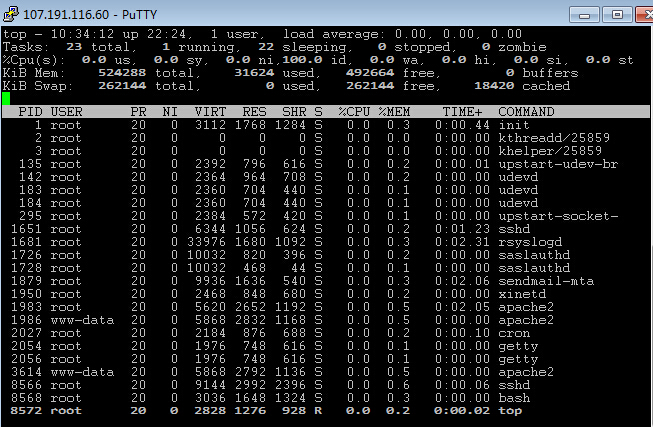Viewport: 653px width, 427px height.
Task: Click the PID column header
Action: pyautogui.click(x=30, y=112)
